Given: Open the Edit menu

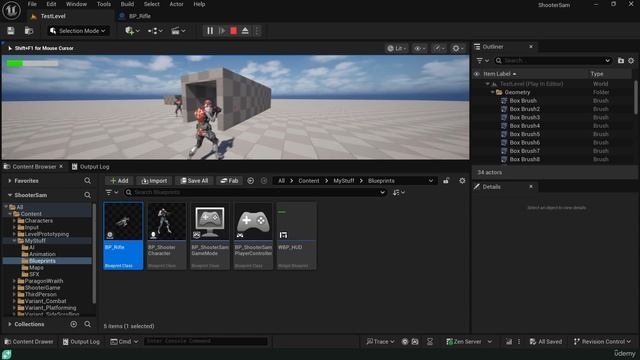Looking at the screenshot, I should (x=51, y=4).
